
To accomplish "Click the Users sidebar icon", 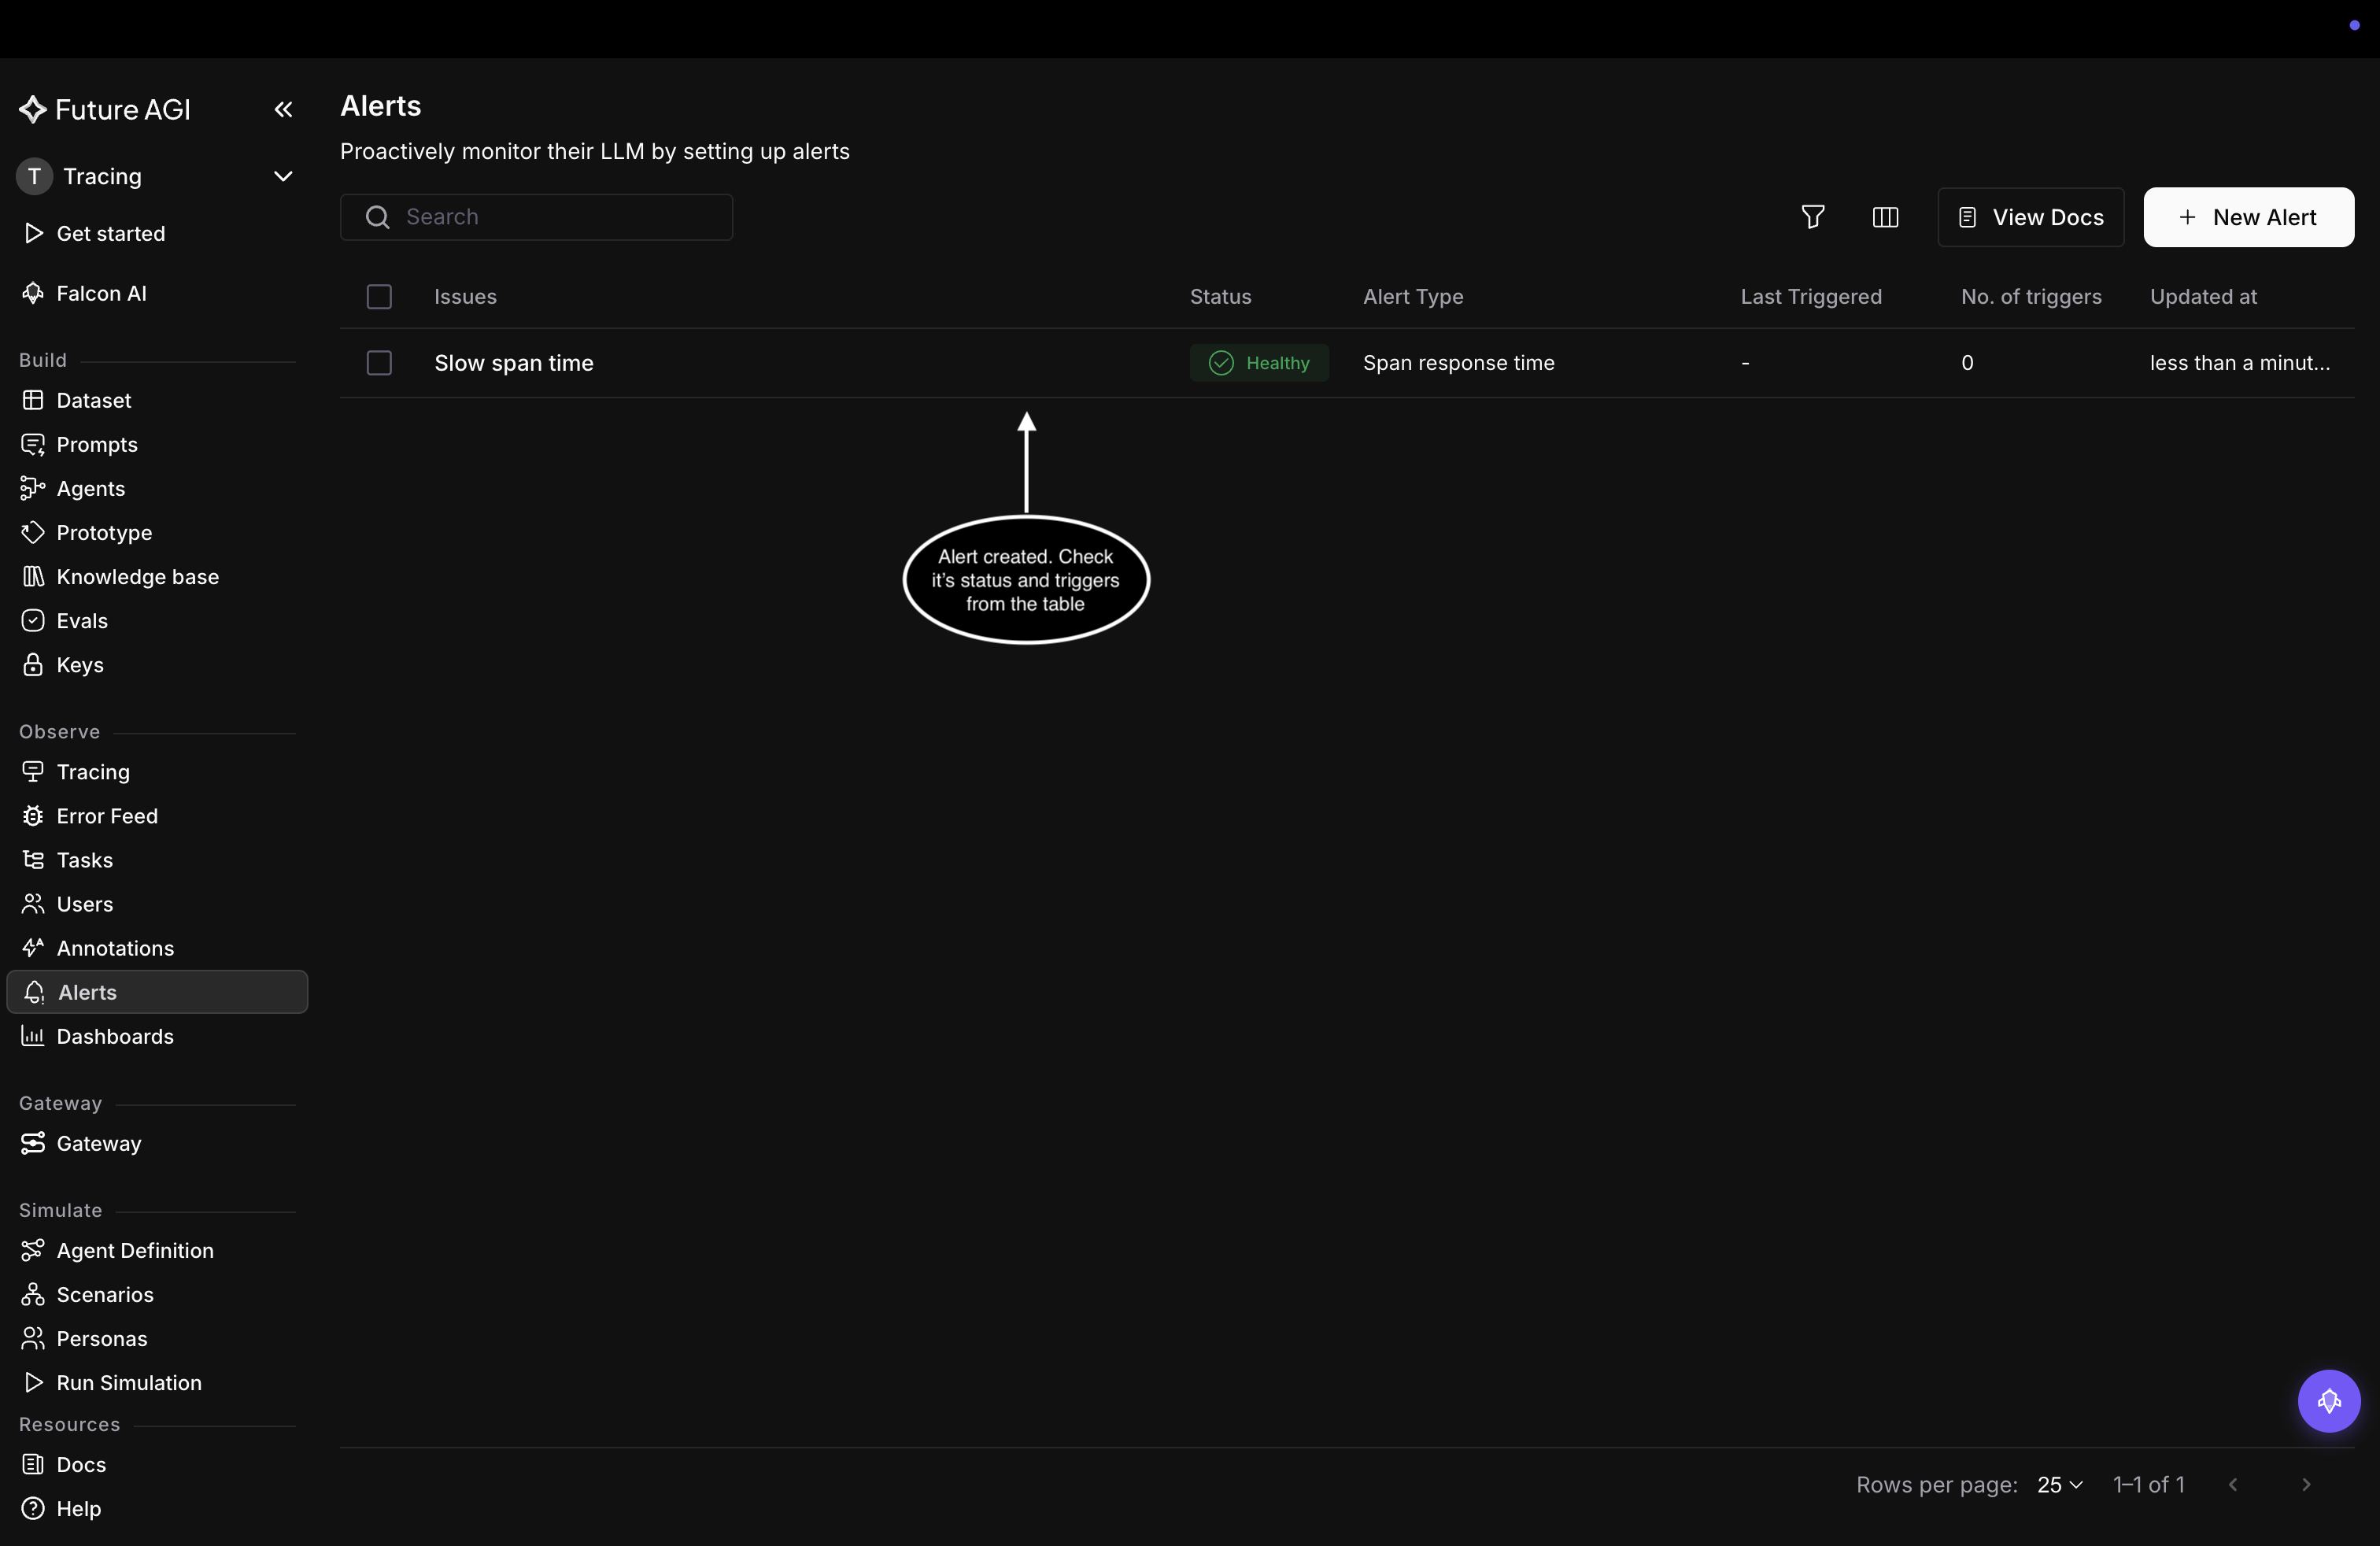I will (x=33, y=904).
